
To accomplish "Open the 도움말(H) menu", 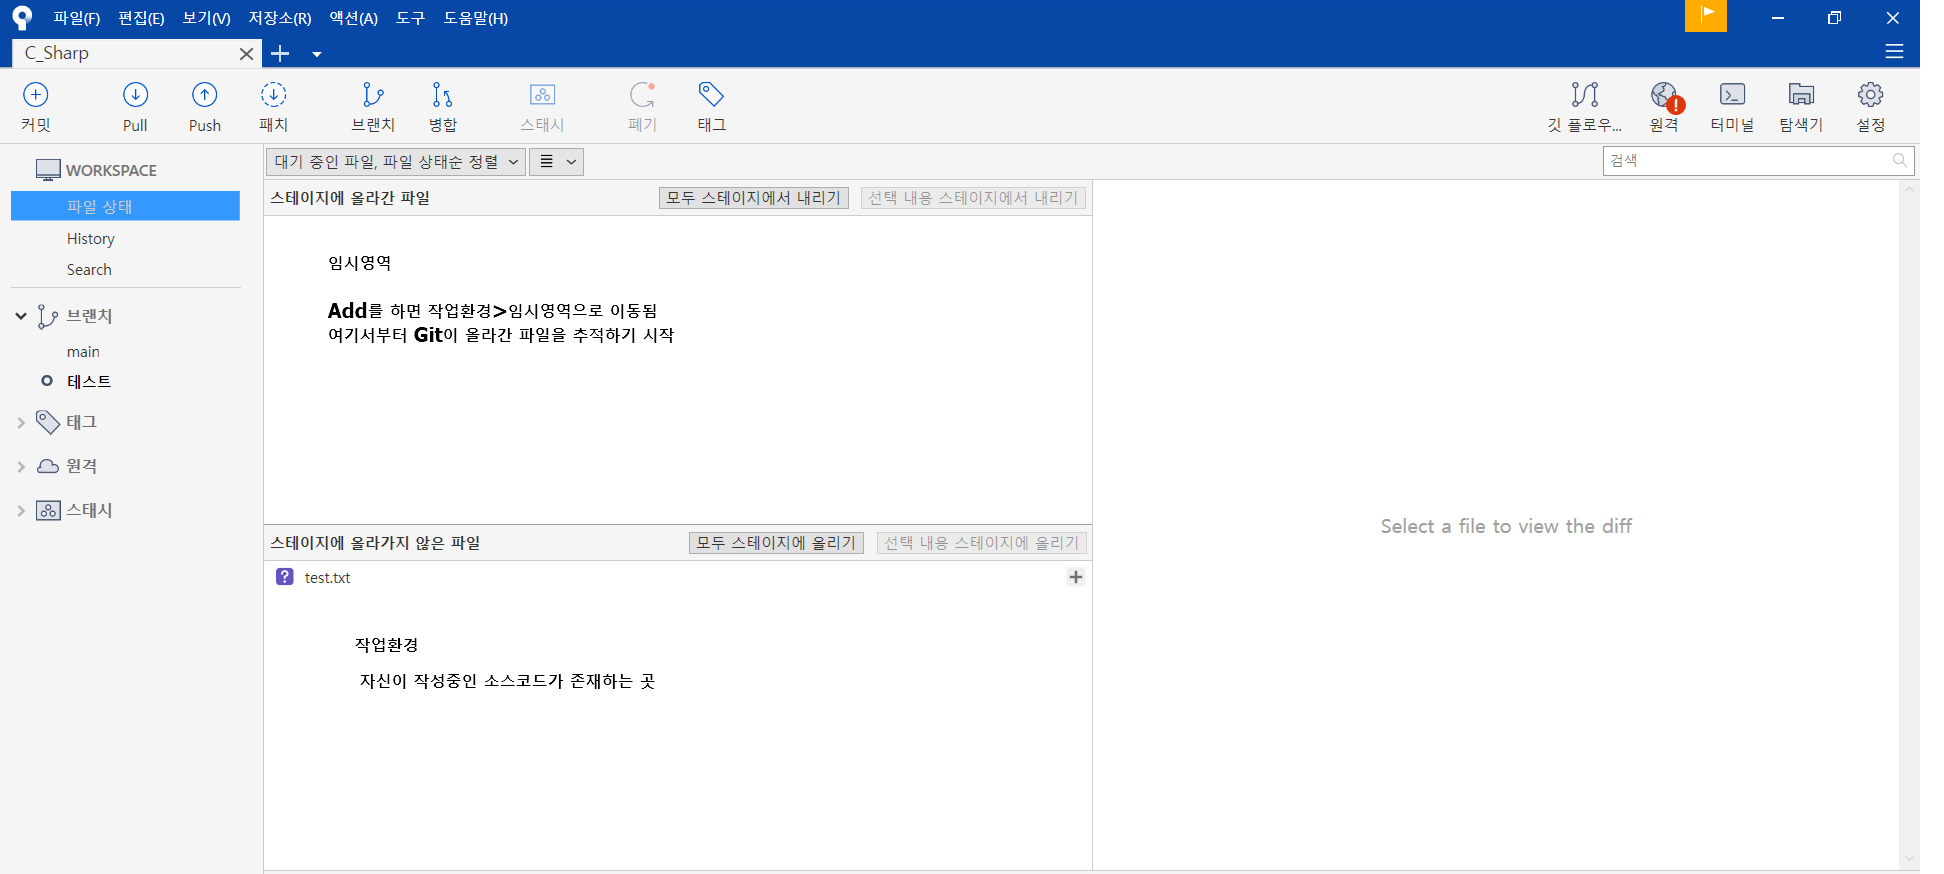I will (476, 18).
